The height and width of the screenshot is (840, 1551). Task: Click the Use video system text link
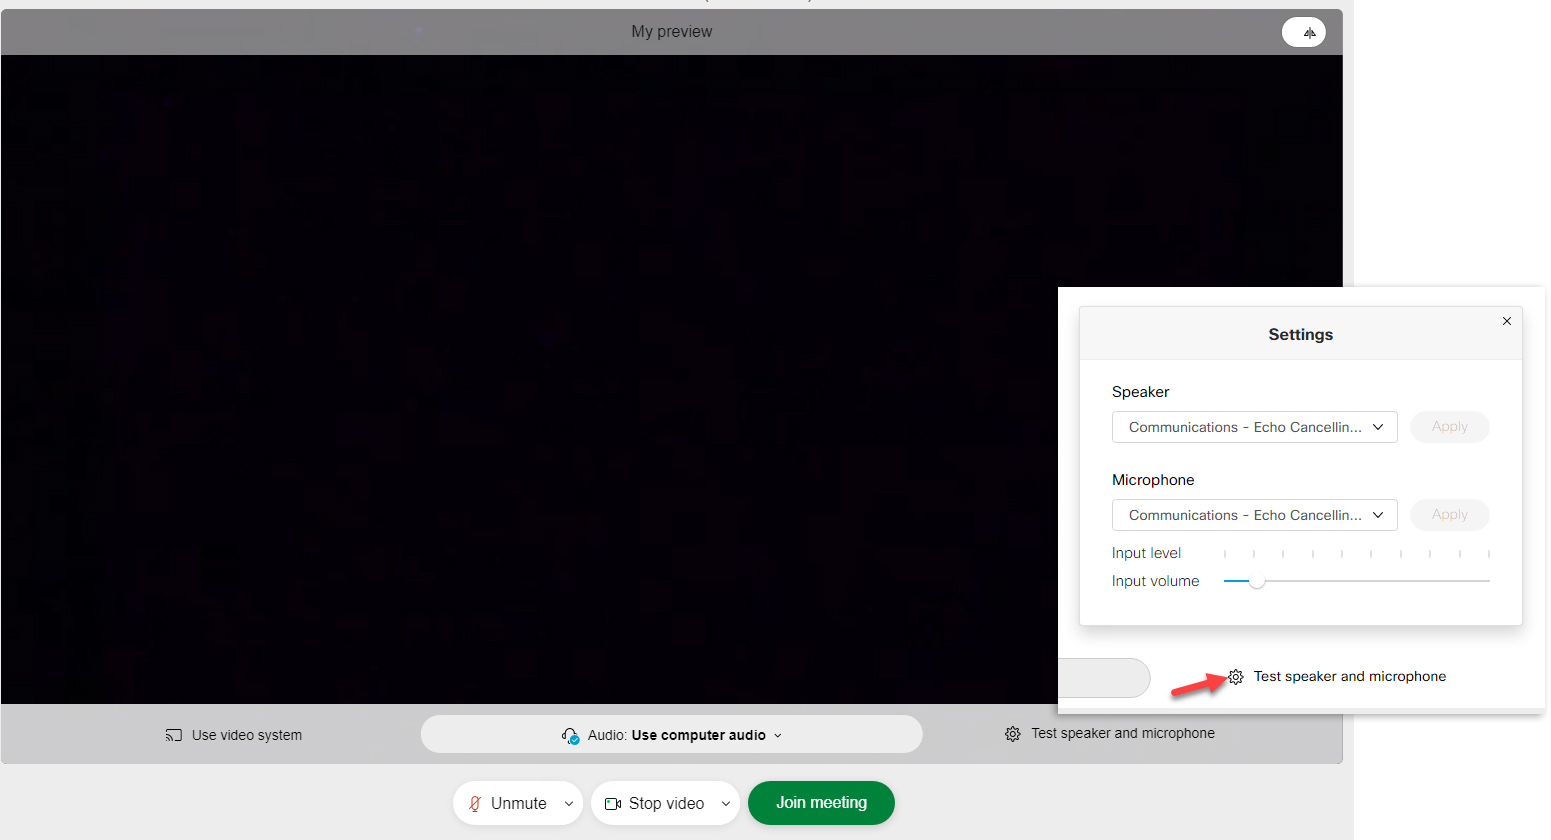[x=247, y=735]
